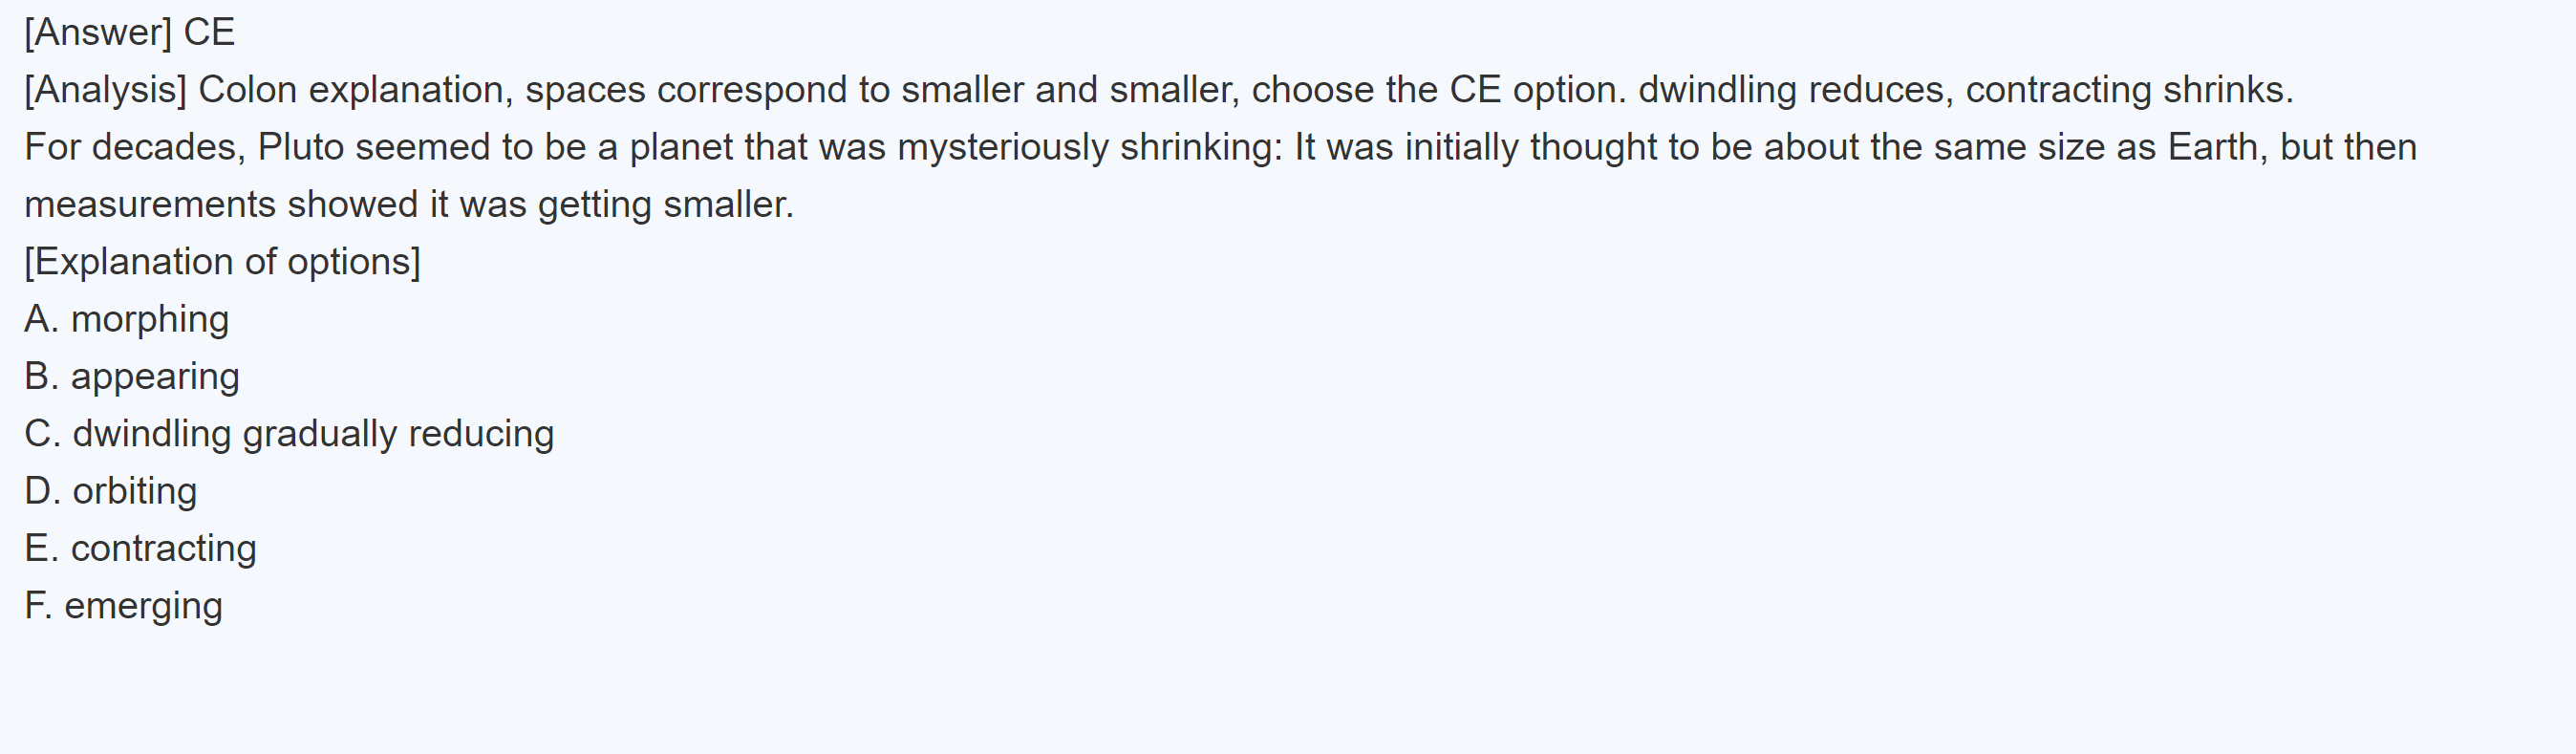
Task: Click the answer letters CE on the first line
Action: (x=209, y=33)
